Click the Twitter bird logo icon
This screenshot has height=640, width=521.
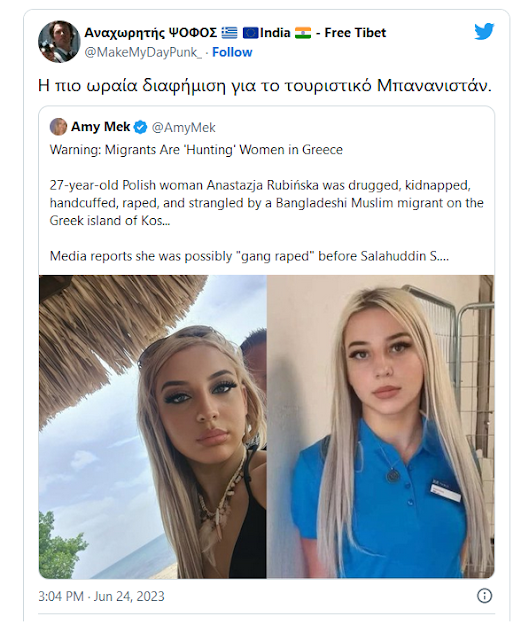click(x=484, y=31)
